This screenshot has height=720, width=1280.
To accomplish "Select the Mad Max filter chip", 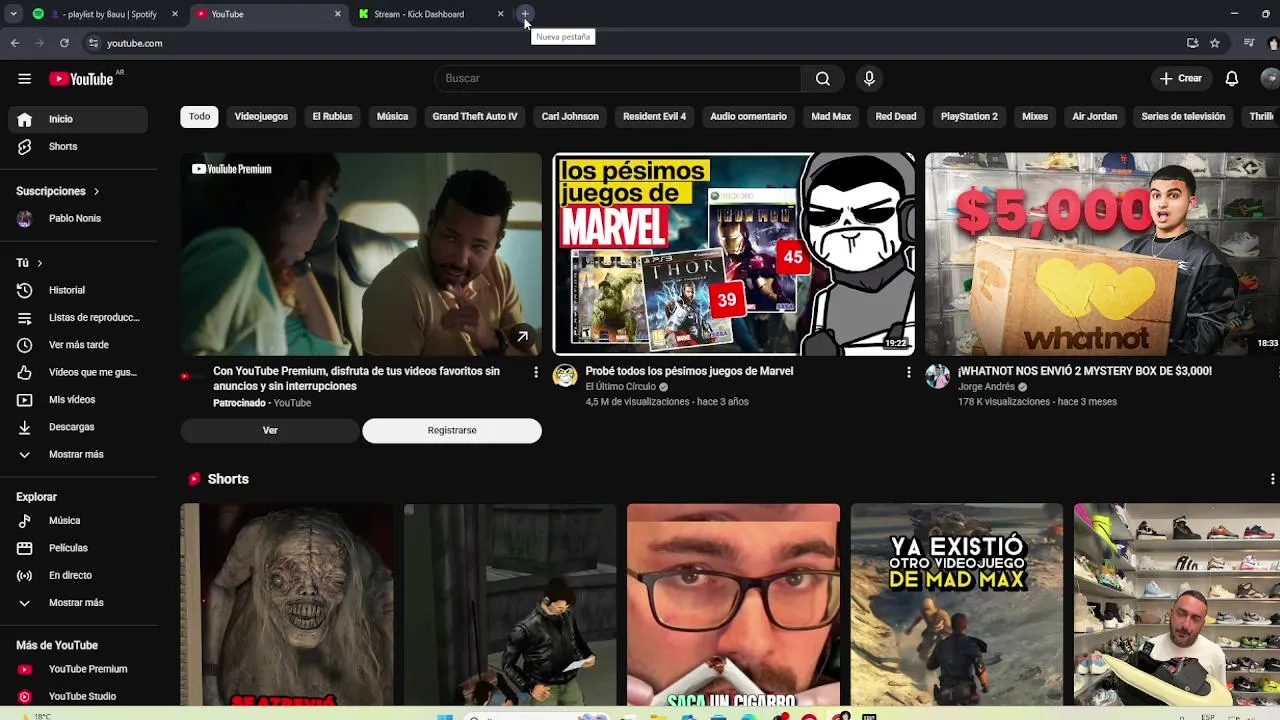I will (x=831, y=117).
